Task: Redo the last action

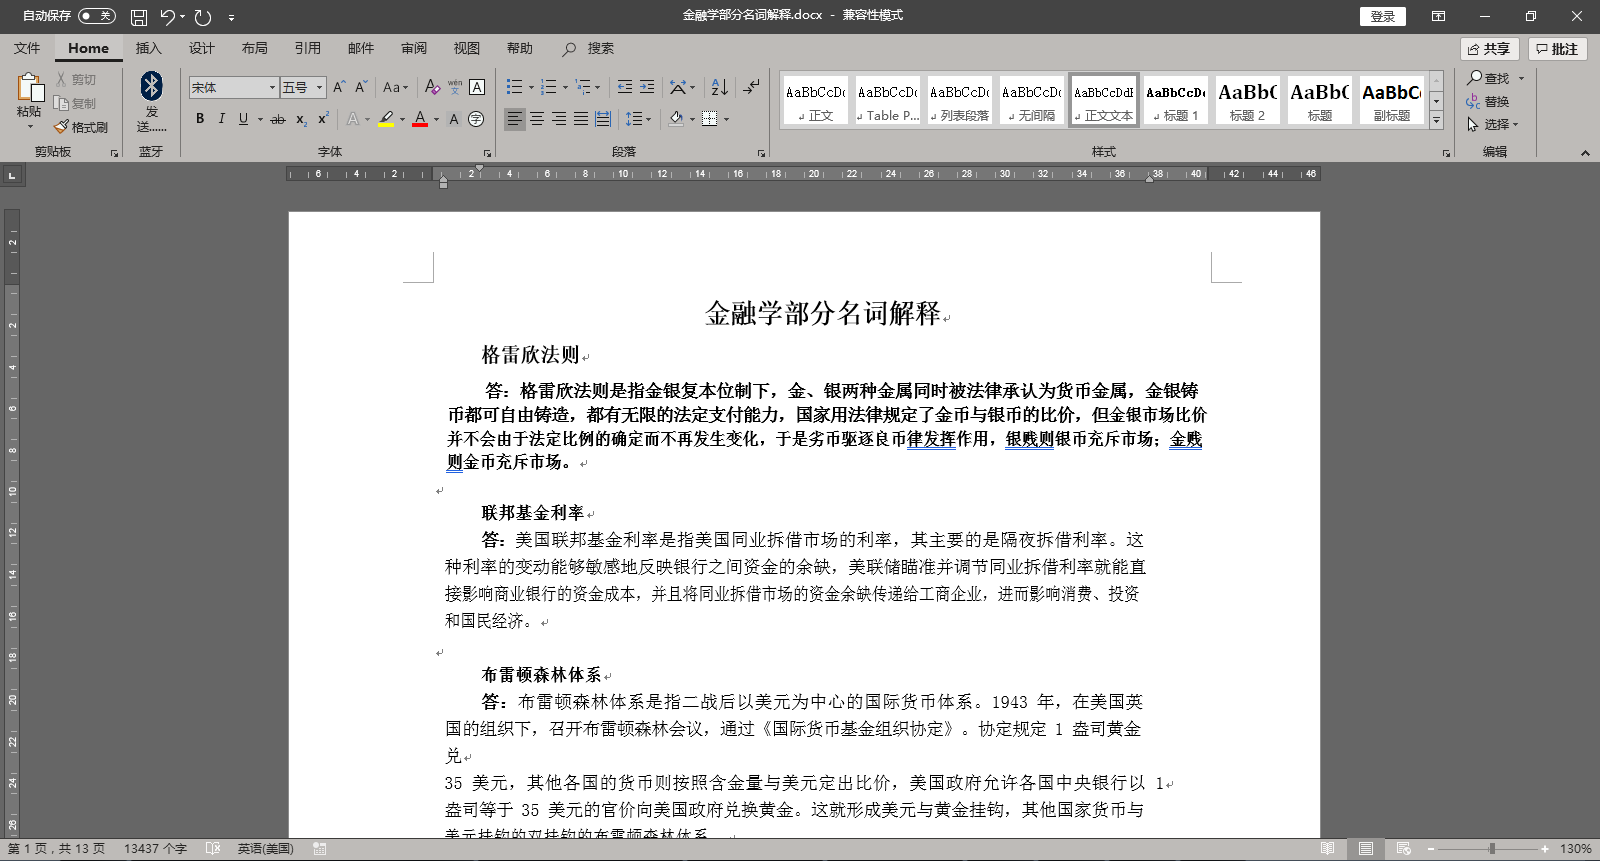Action: (203, 17)
